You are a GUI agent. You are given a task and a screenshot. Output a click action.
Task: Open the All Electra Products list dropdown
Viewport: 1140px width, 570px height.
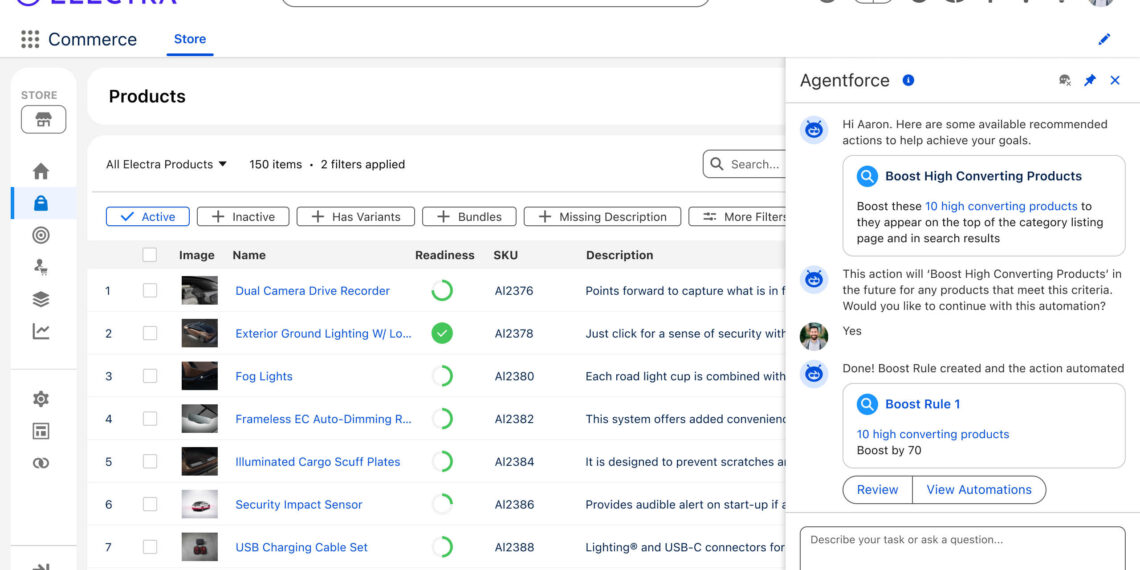[x=166, y=164]
